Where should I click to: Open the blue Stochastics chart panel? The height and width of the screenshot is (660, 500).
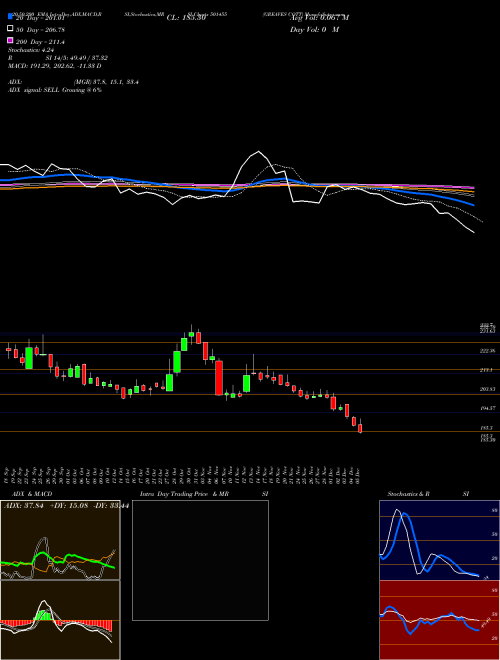point(439,540)
